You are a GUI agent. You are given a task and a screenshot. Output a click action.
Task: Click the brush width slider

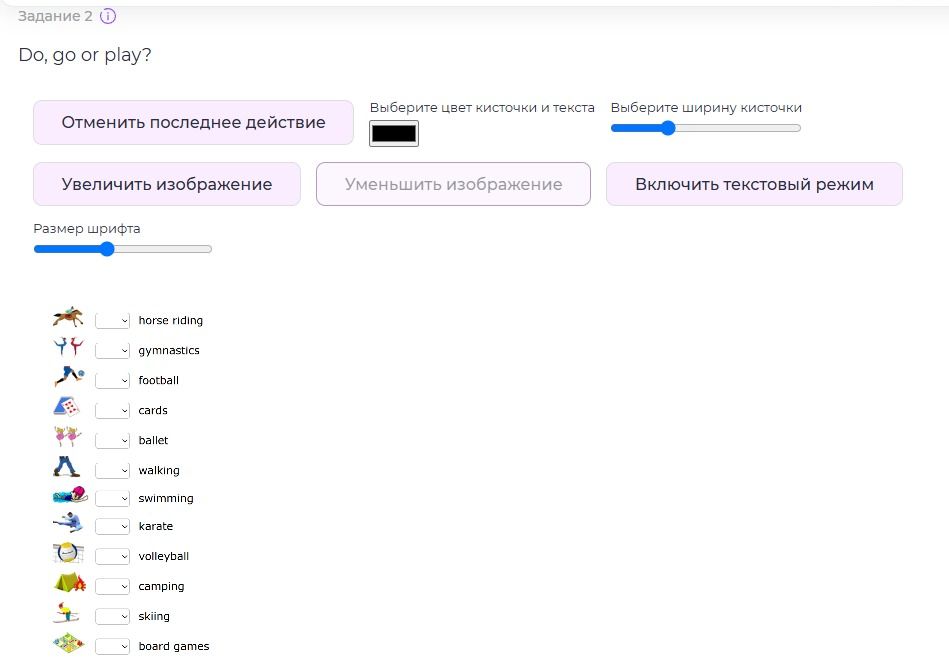[706, 128]
